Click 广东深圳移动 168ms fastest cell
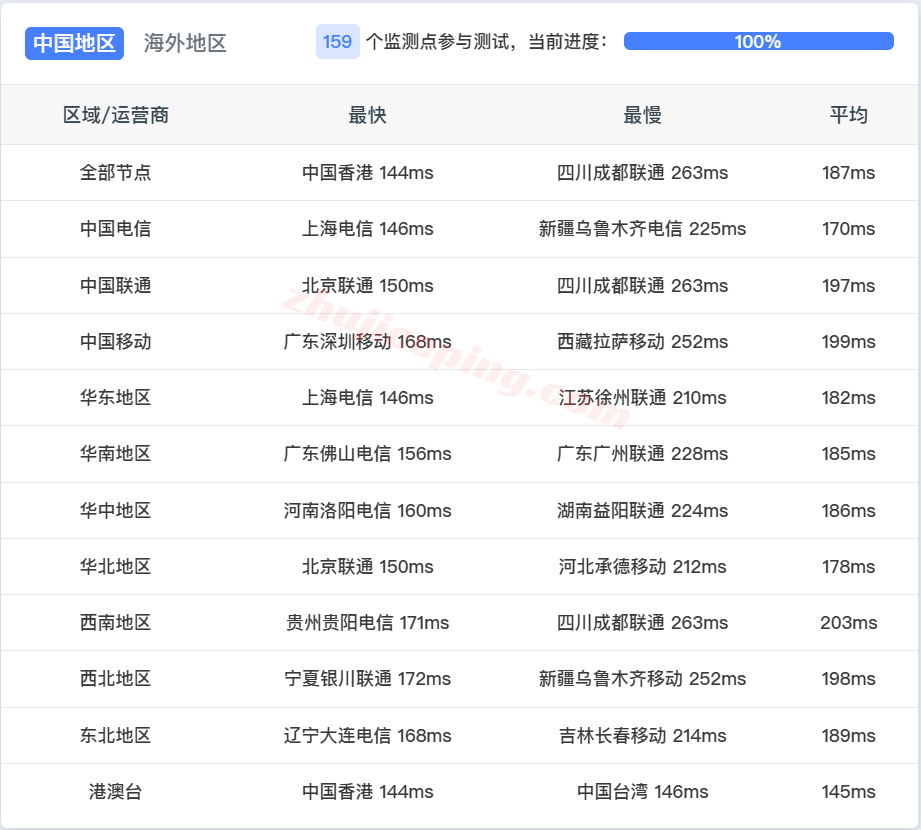This screenshot has height=830, width=921. [x=368, y=341]
